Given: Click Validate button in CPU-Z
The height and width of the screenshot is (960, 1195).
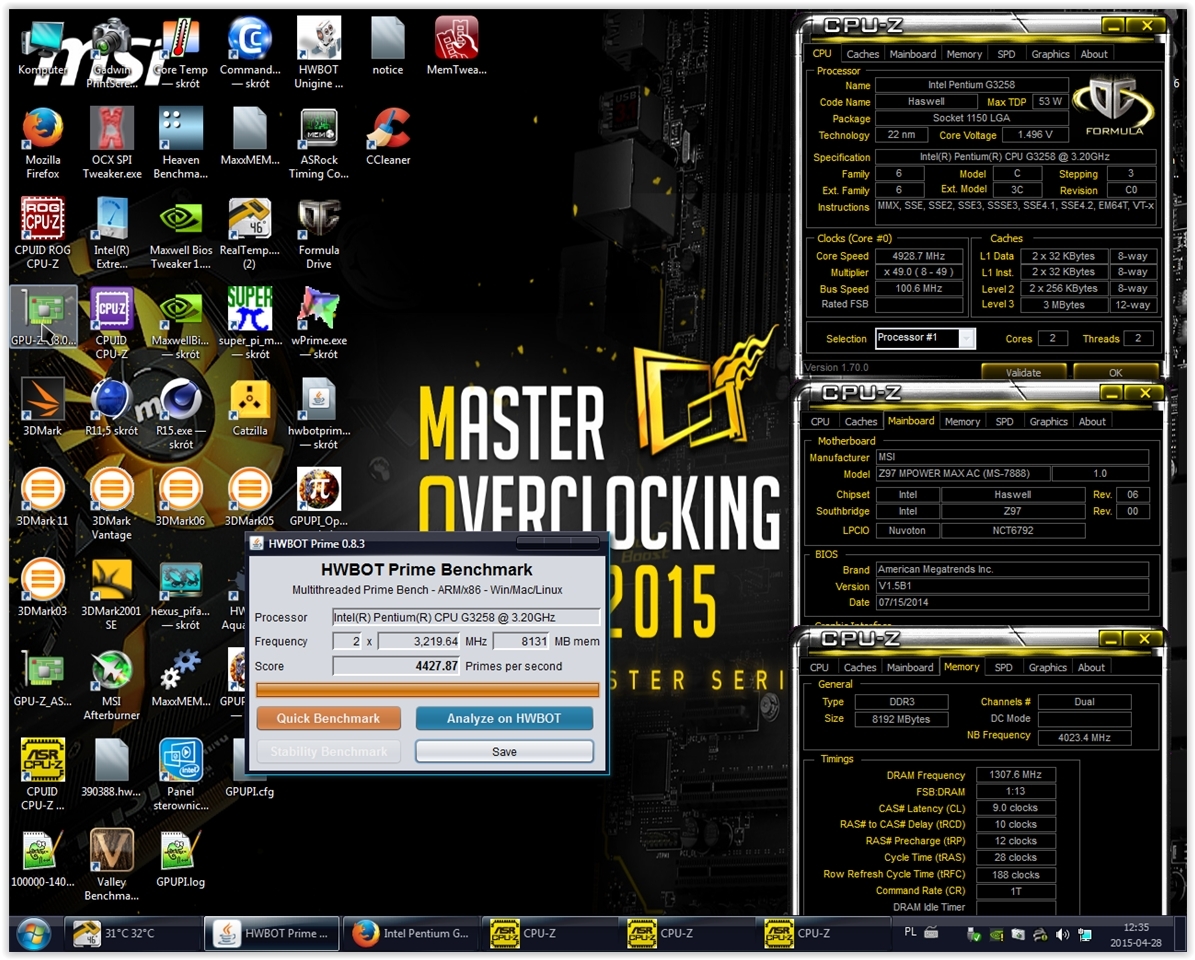Looking at the screenshot, I should pyautogui.click(x=1023, y=373).
